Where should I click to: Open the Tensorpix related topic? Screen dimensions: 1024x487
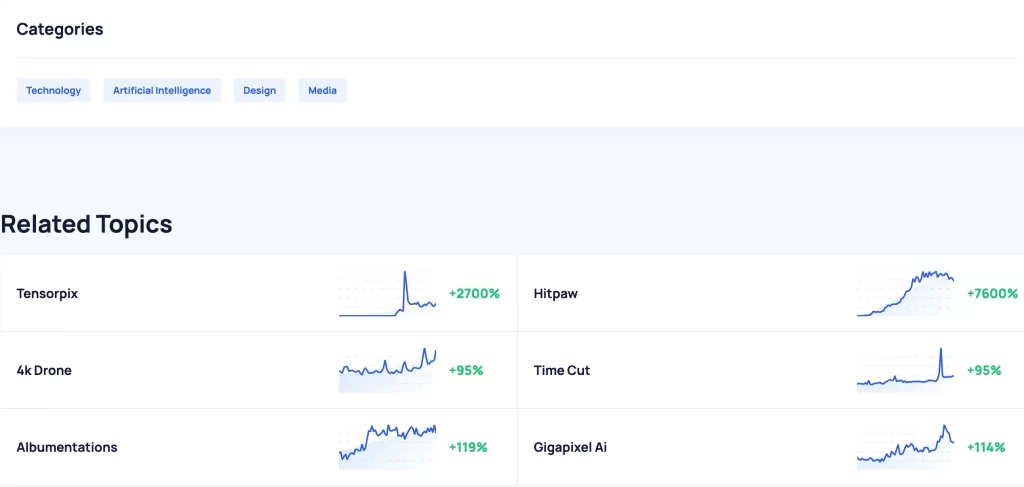click(x=47, y=294)
